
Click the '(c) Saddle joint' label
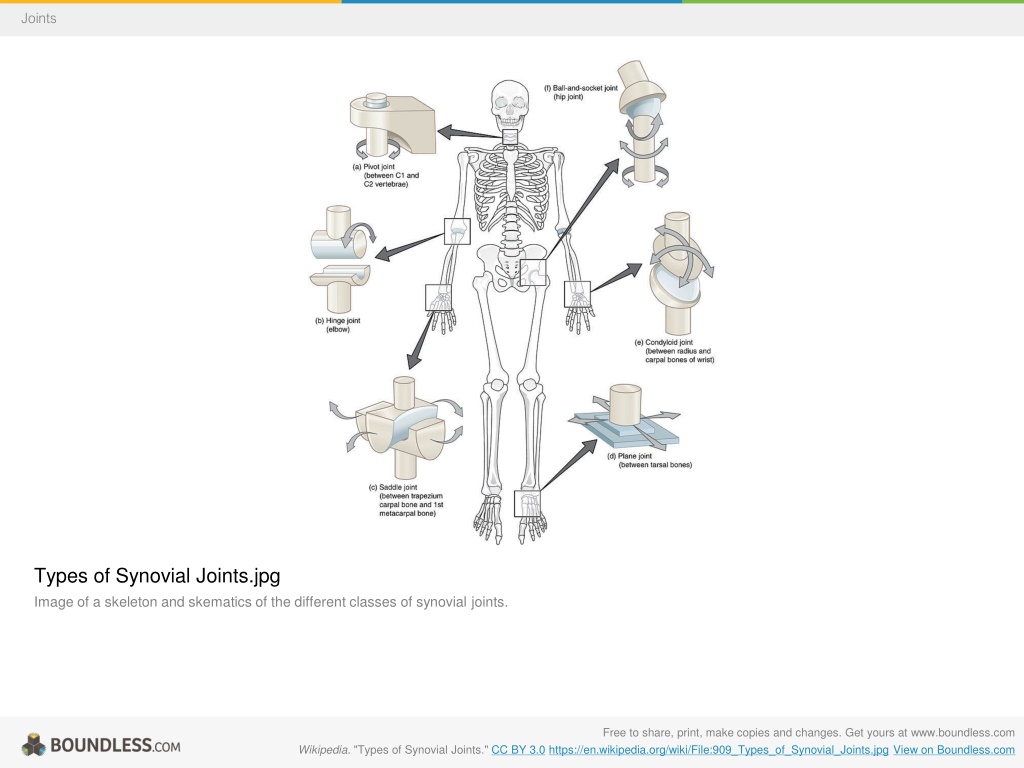pyautogui.click(x=406, y=500)
